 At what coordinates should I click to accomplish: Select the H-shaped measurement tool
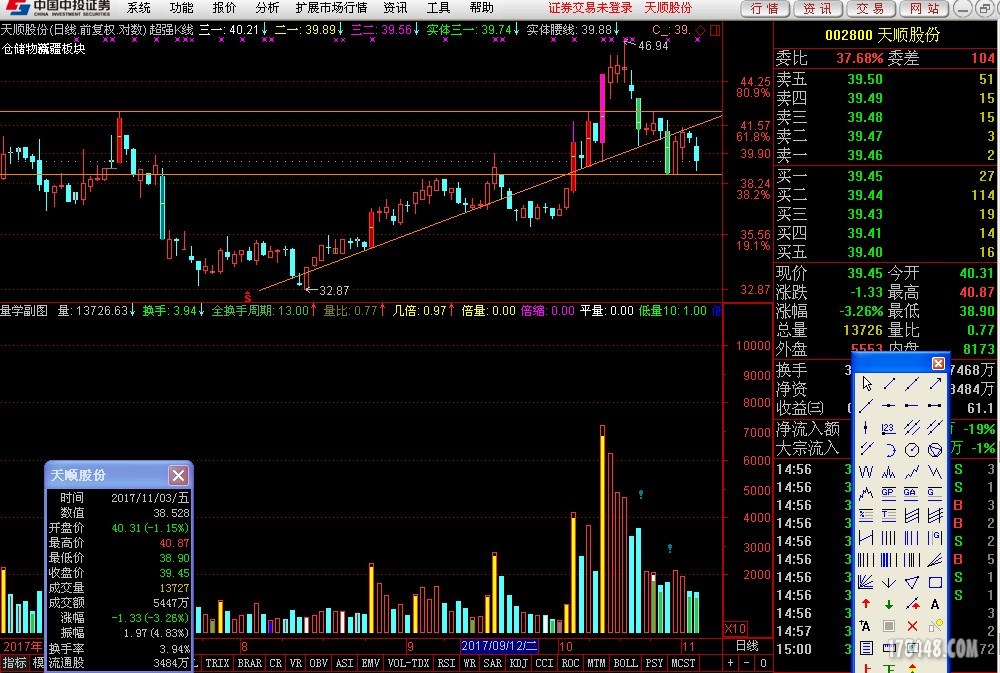(x=866, y=537)
